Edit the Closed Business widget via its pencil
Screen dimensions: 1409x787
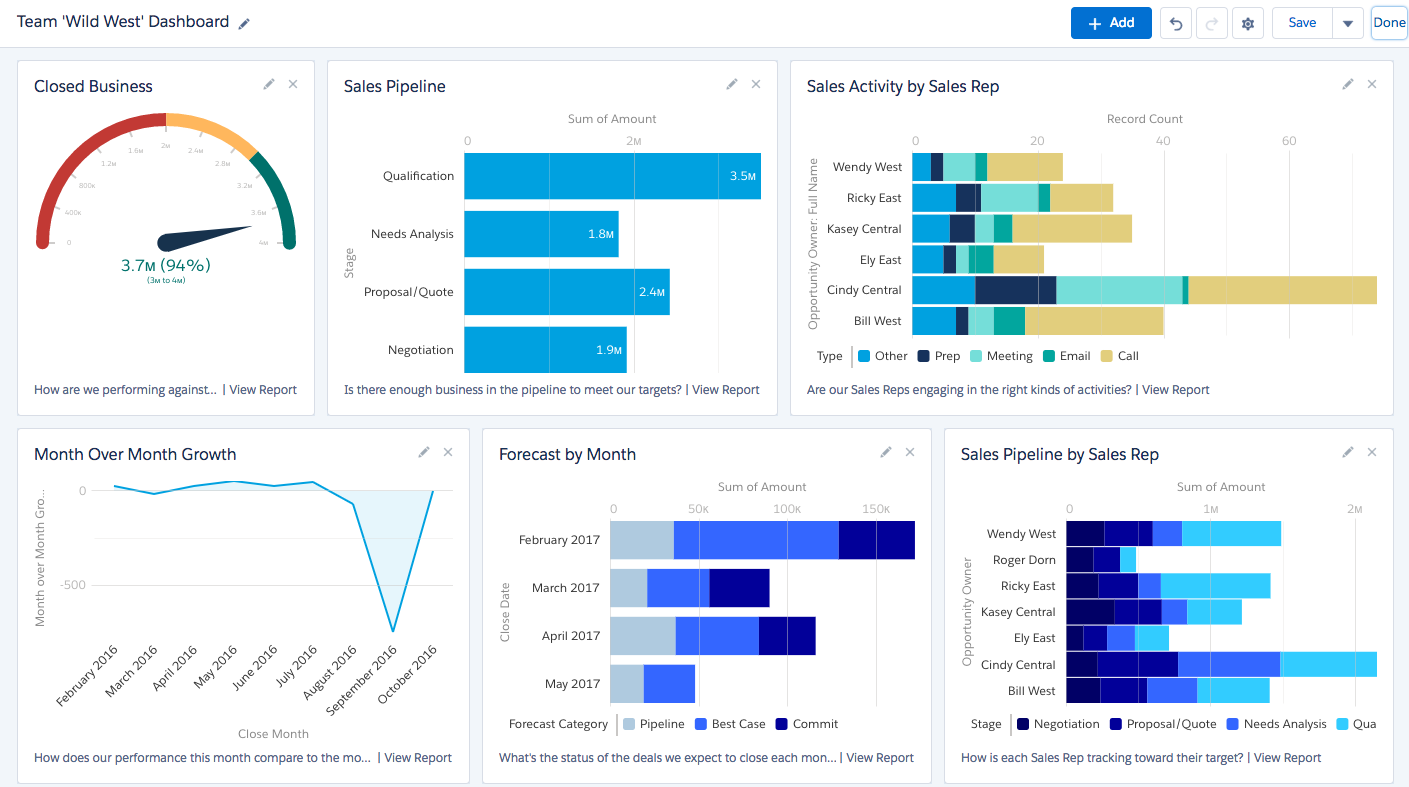click(269, 85)
